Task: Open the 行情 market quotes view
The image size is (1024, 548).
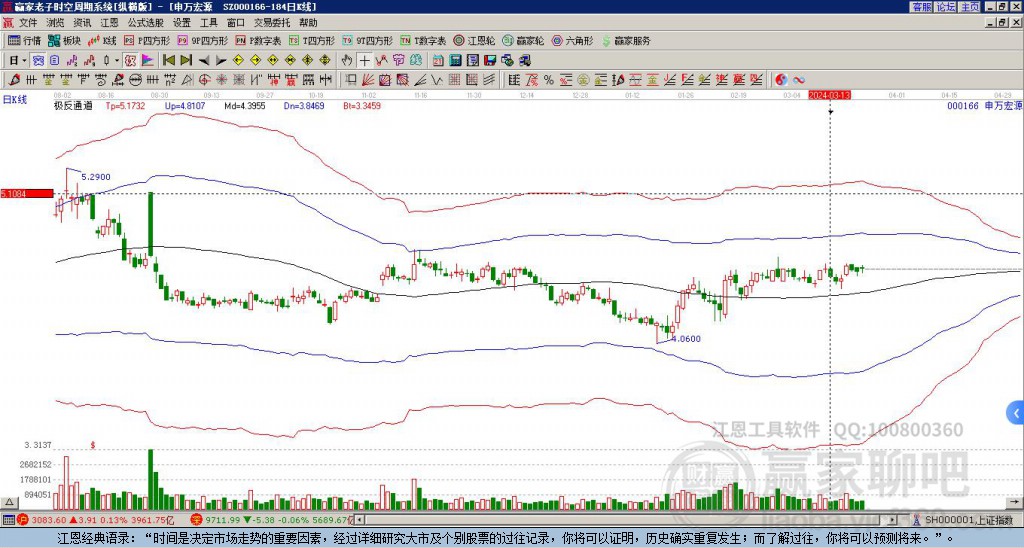Action: click(24, 40)
